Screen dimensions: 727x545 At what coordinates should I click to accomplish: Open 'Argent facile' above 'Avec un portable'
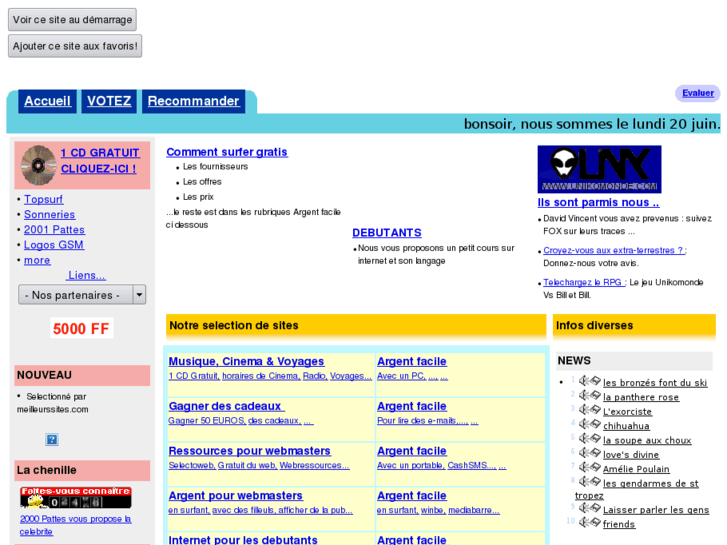click(x=412, y=451)
